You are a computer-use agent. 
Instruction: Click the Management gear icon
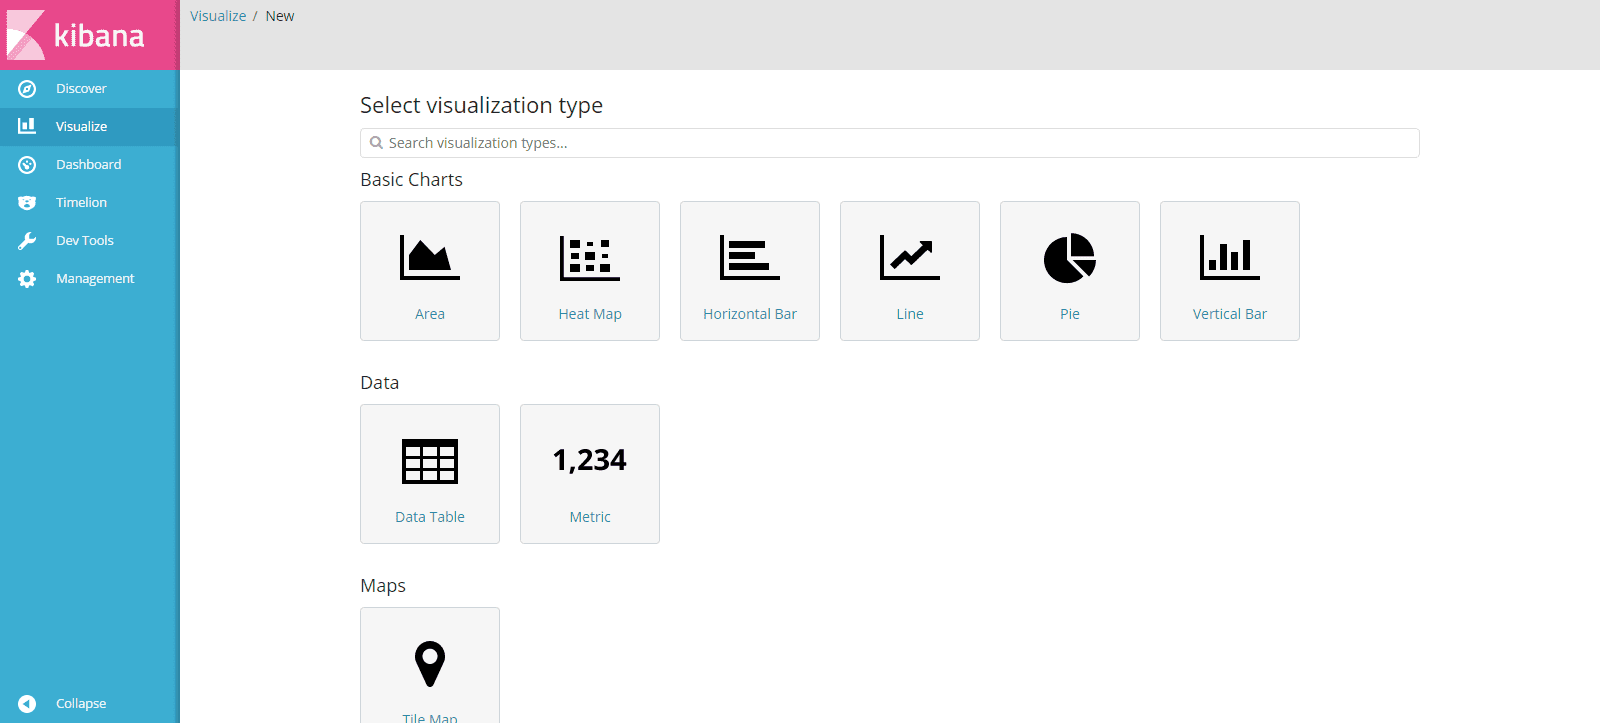(x=27, y=279)
